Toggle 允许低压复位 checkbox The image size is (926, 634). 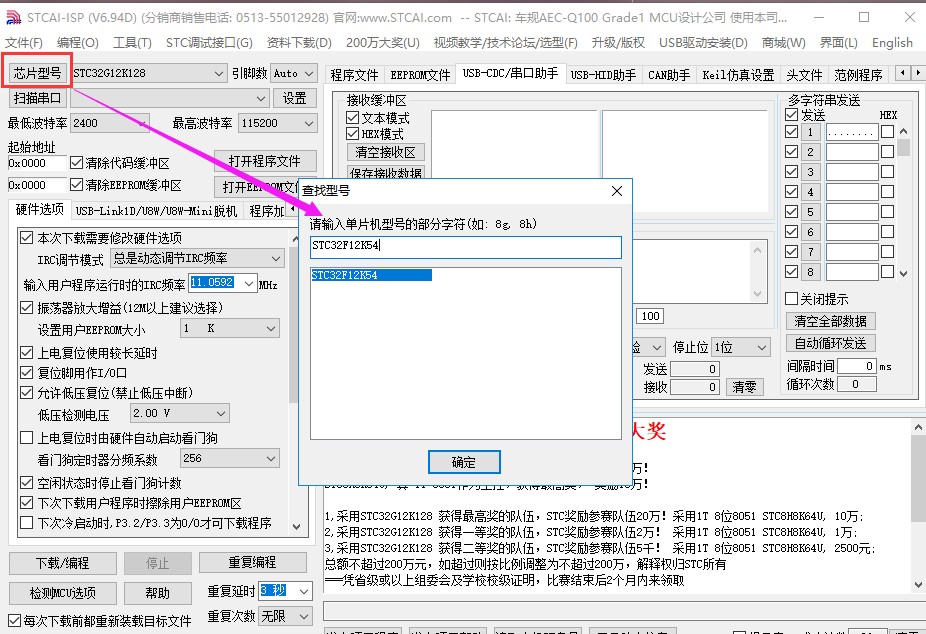[x=27, y=393]
